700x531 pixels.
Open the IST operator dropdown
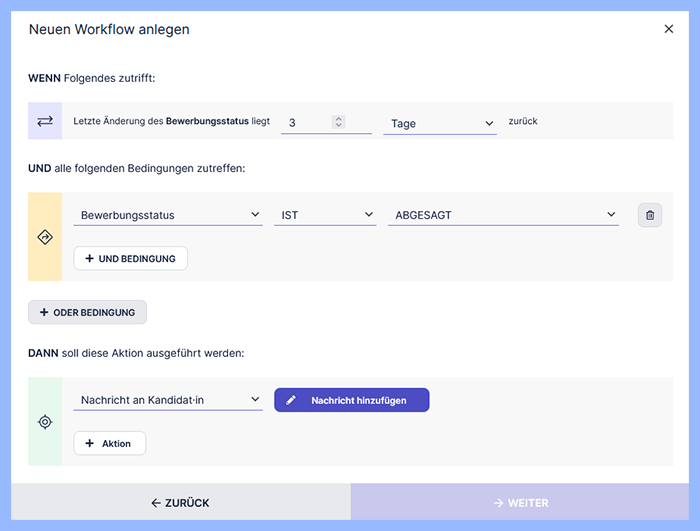pos(325,215)
